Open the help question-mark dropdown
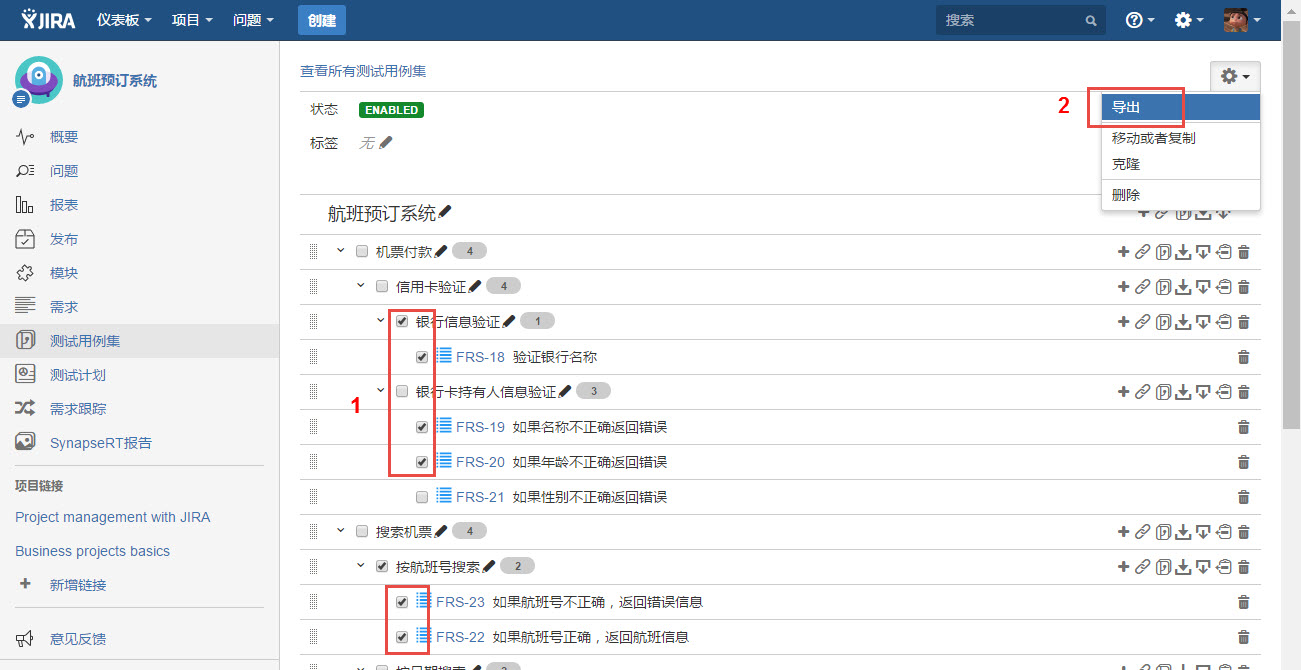 tap(1140, 20)
